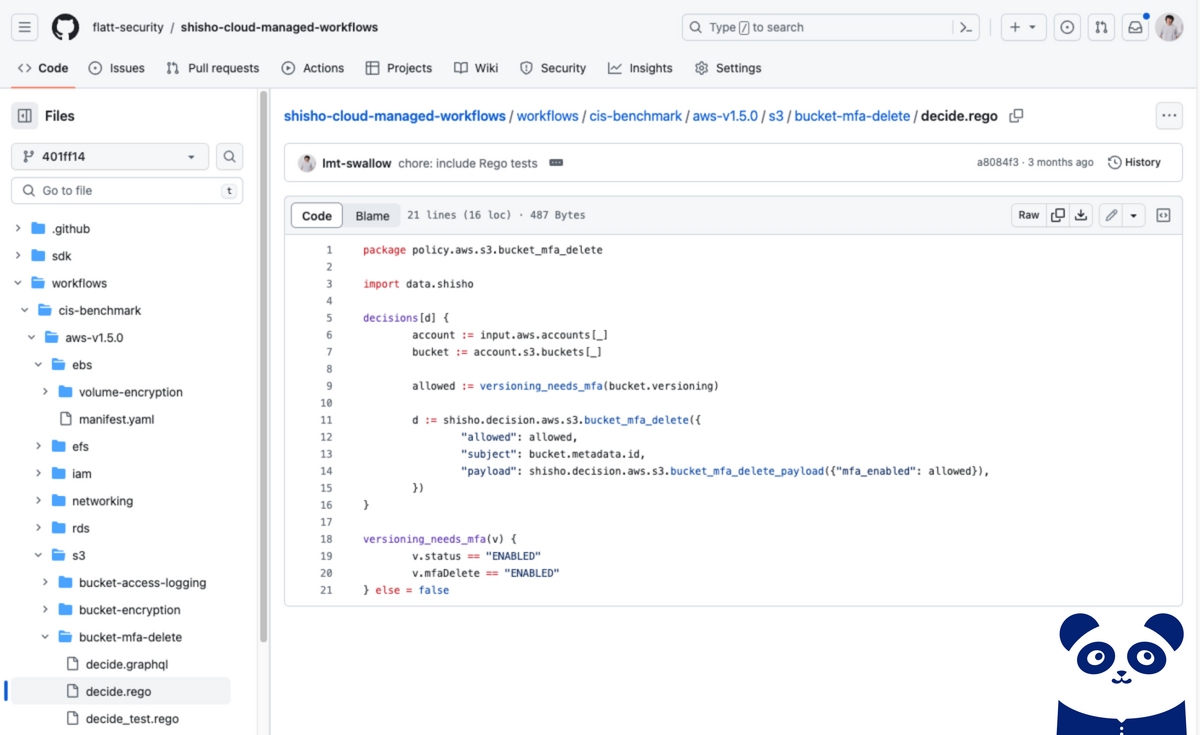The image size is (1200, 735).
Task: Expand the bucket-access-logging folder
Action: tap(46, 582)
